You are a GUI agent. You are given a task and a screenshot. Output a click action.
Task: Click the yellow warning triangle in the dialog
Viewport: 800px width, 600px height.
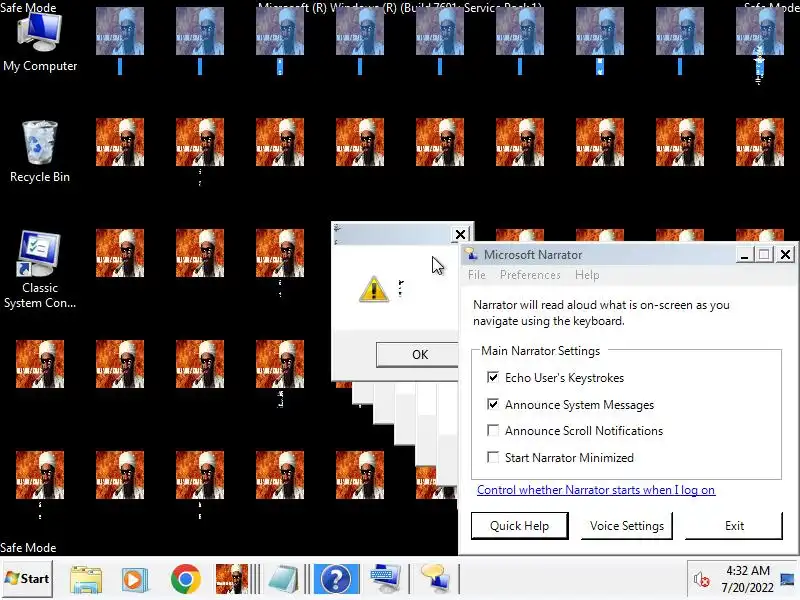click(373, 289)
